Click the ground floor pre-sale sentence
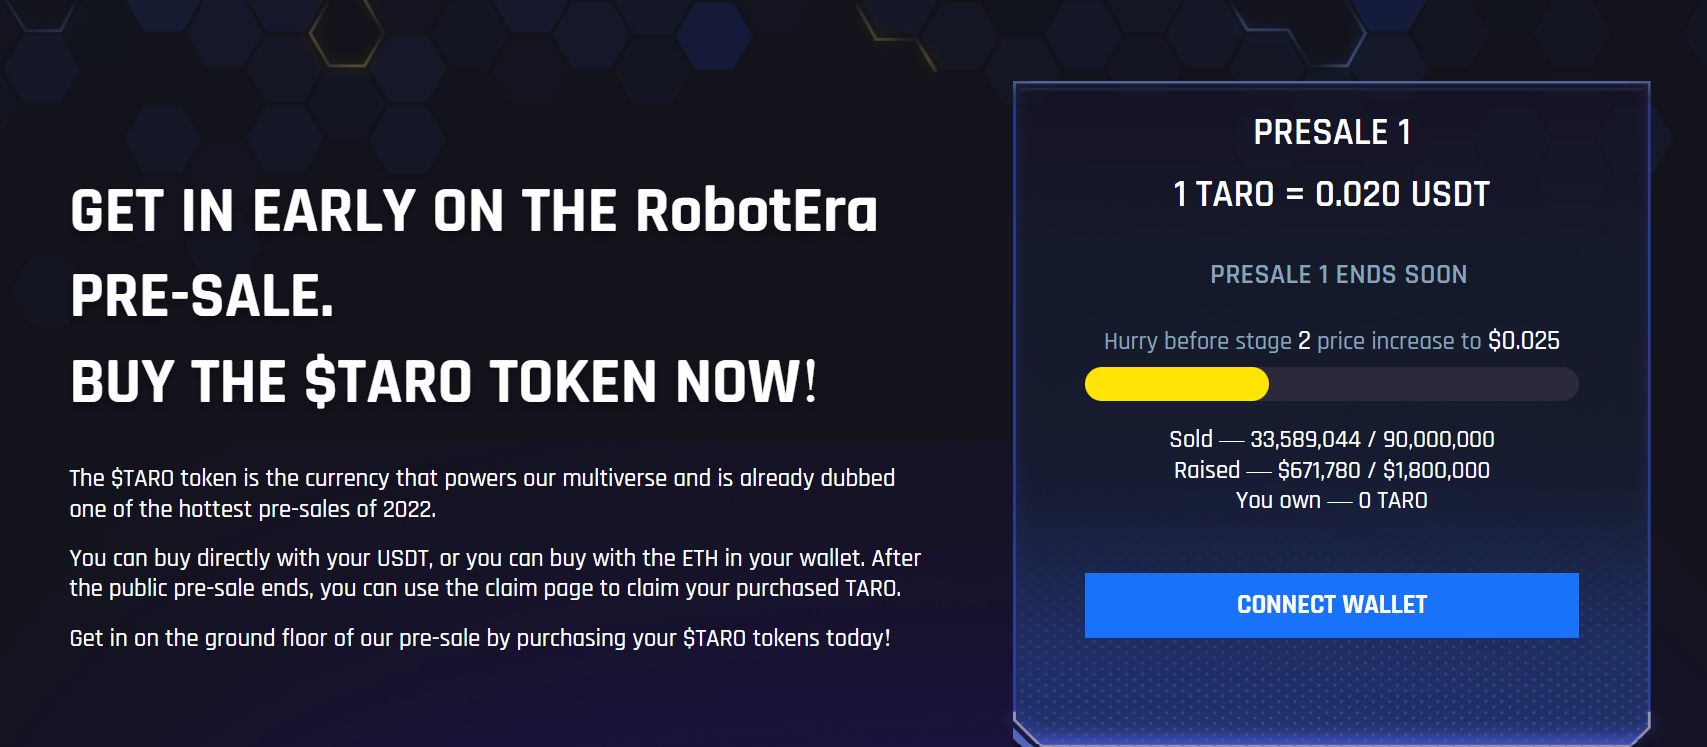Viewport: 1707px width, 747px height. click(x=480, y=638)
